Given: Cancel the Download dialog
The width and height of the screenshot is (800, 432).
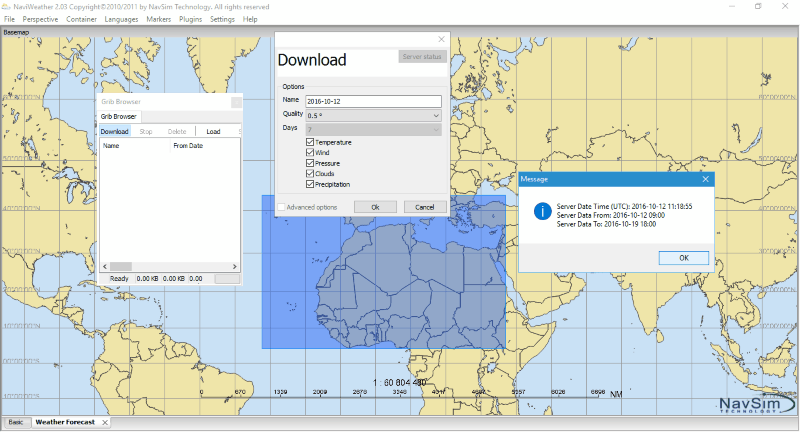Looking at the screenshot, I should [x=424, y=207].
